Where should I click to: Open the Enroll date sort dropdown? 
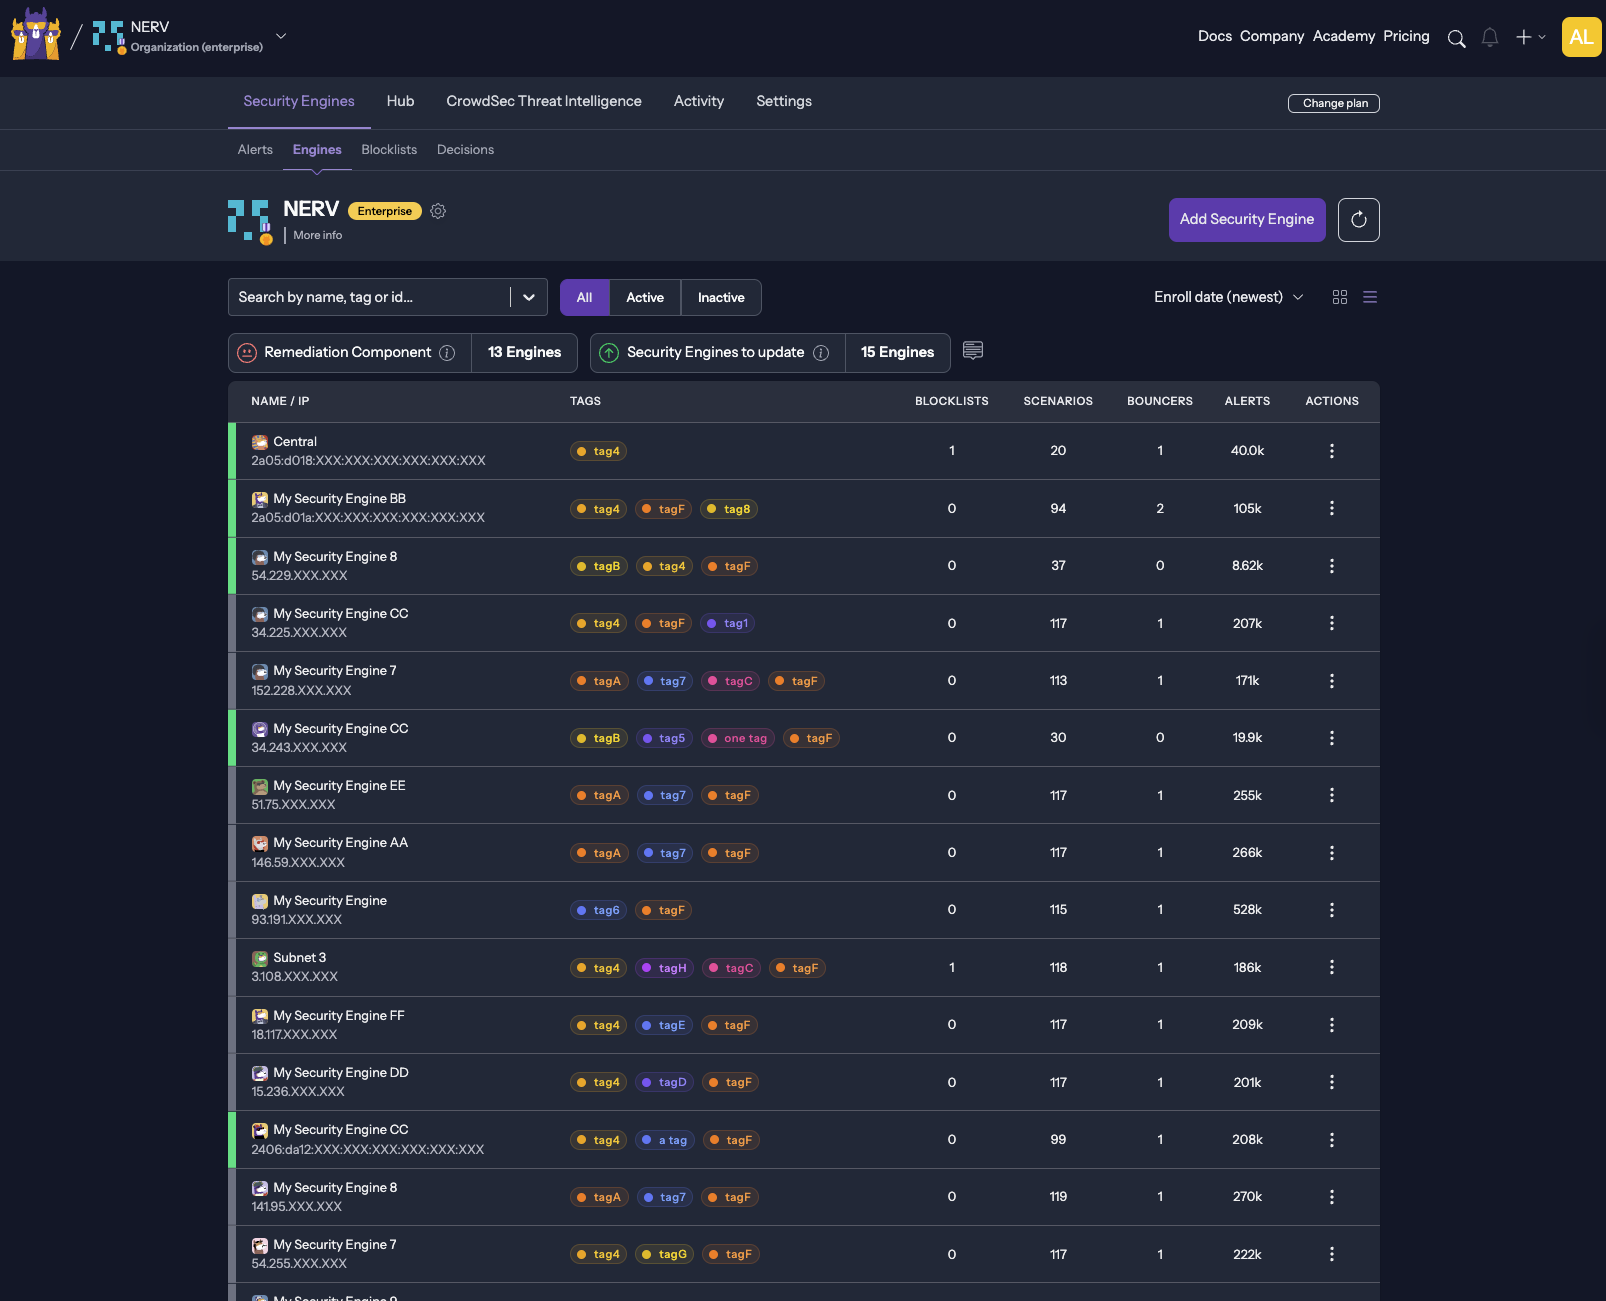[x=1228, y=297]
